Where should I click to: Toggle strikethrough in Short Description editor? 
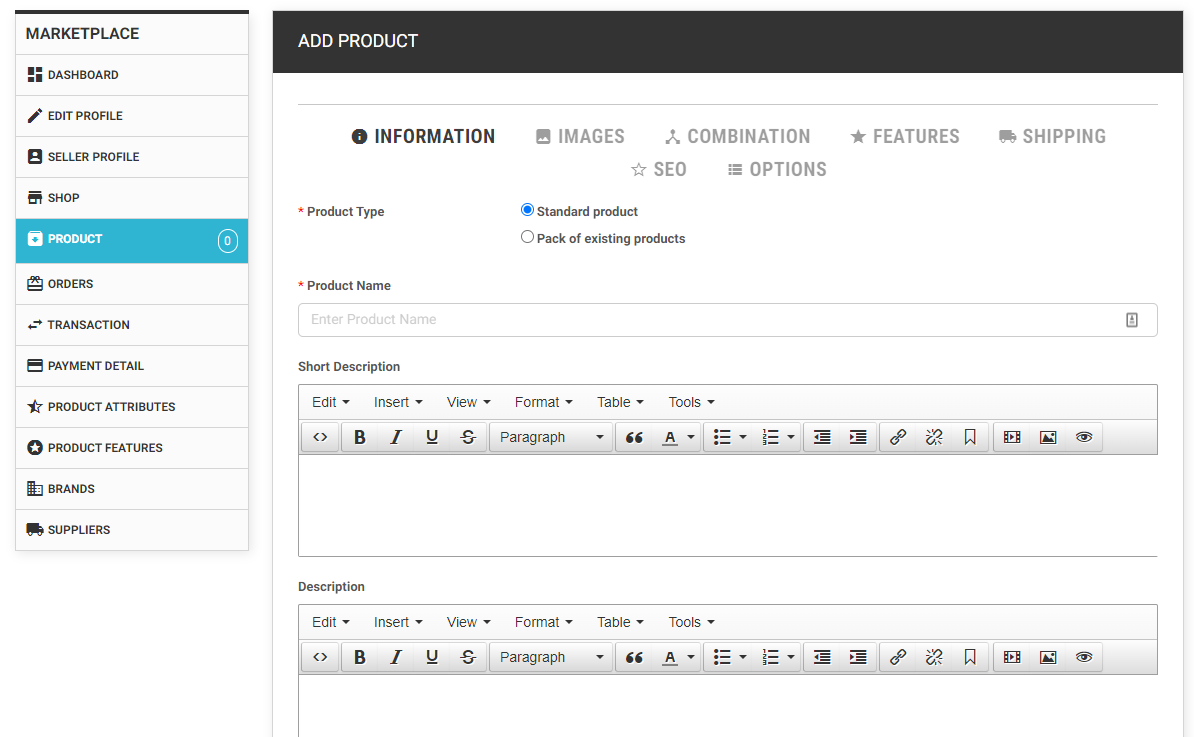pyautogui.click(x=468, y=437)
